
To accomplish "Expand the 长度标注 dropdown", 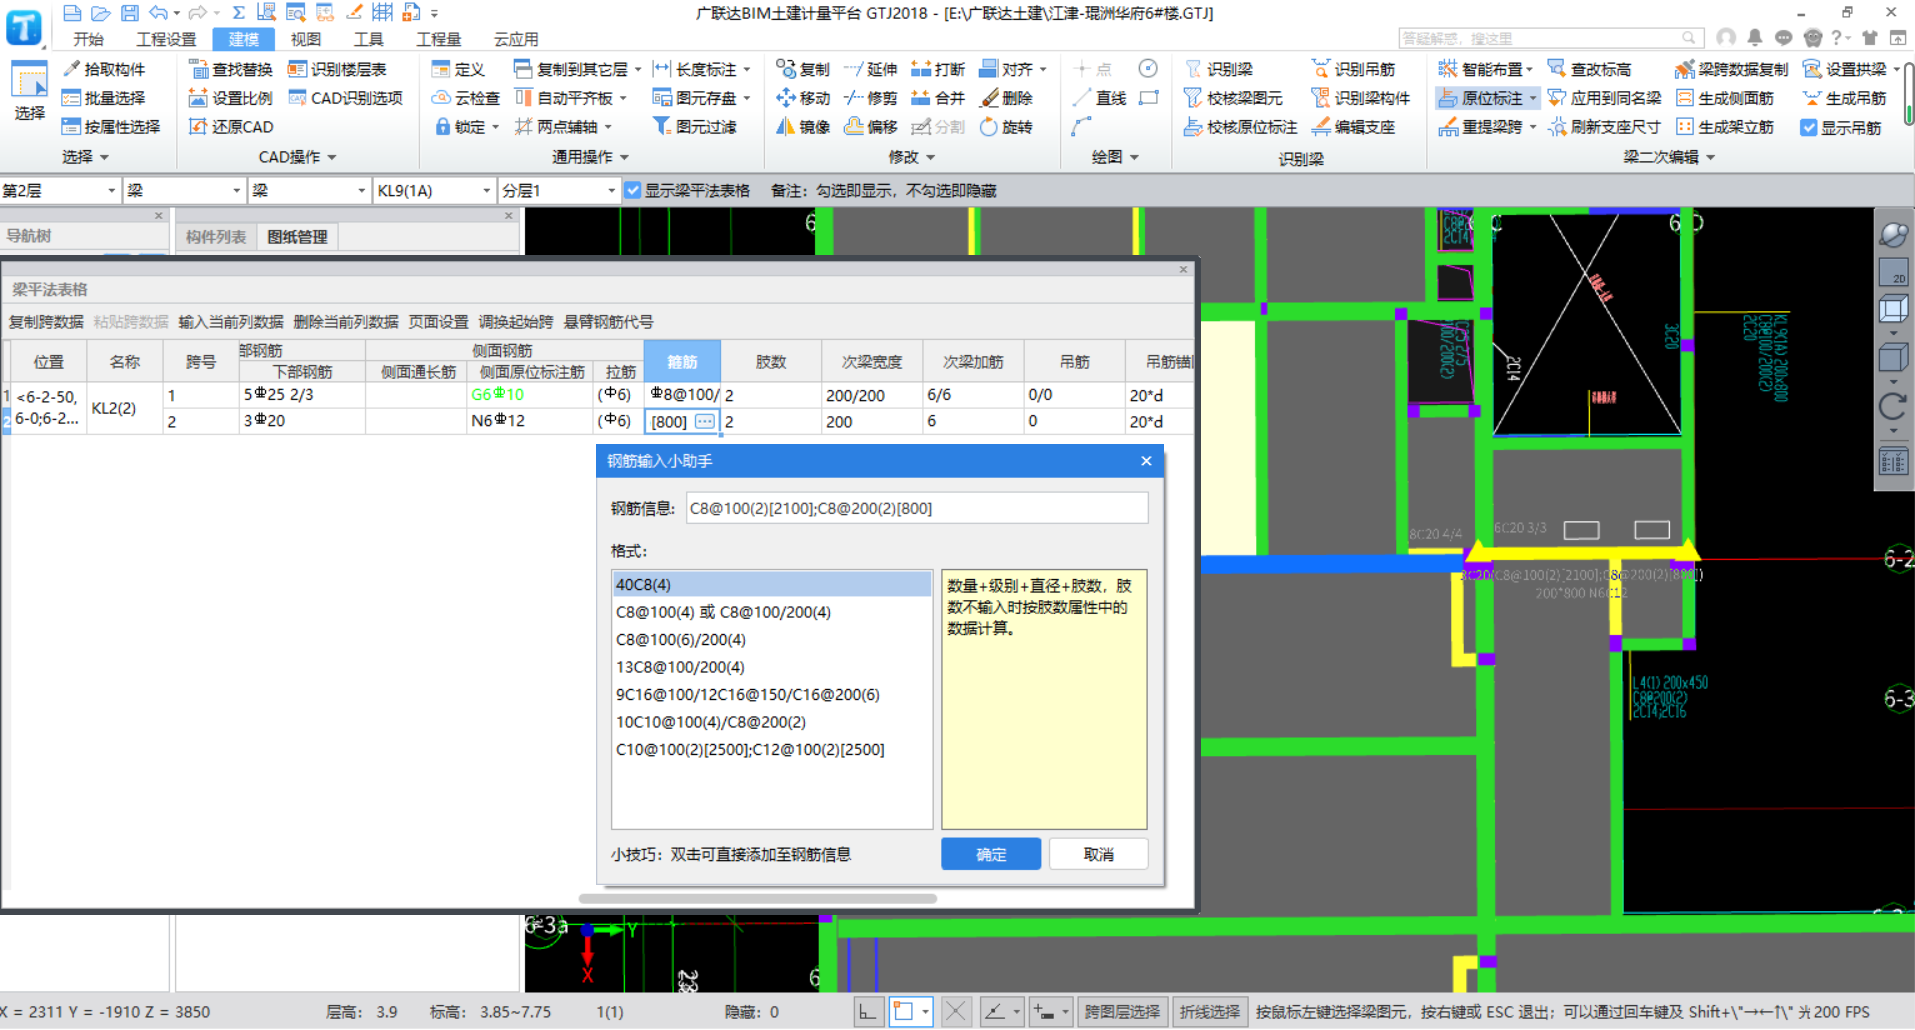I will tap(746, 69).
